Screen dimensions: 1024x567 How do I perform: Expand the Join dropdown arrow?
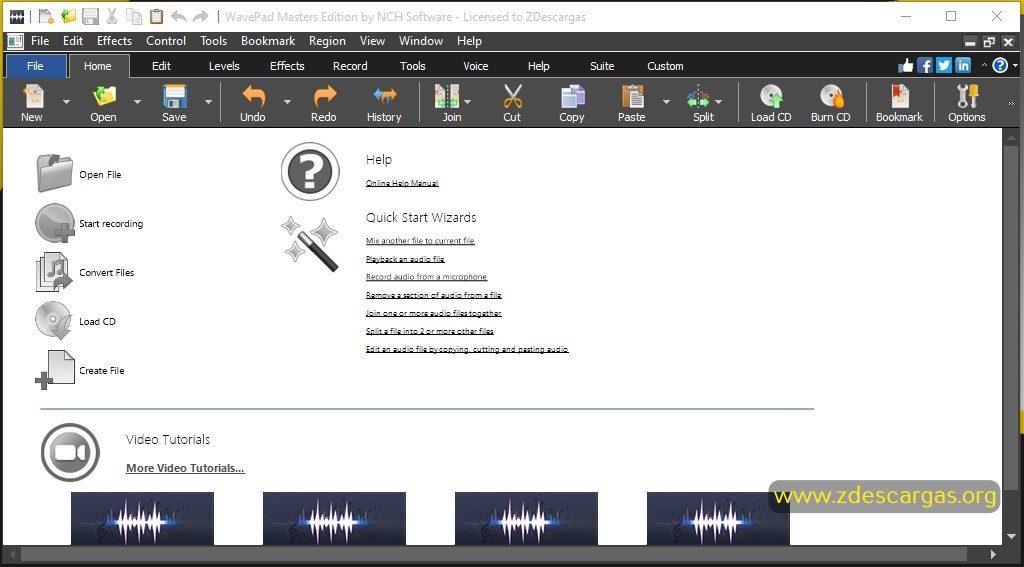(x=468, y=102)
